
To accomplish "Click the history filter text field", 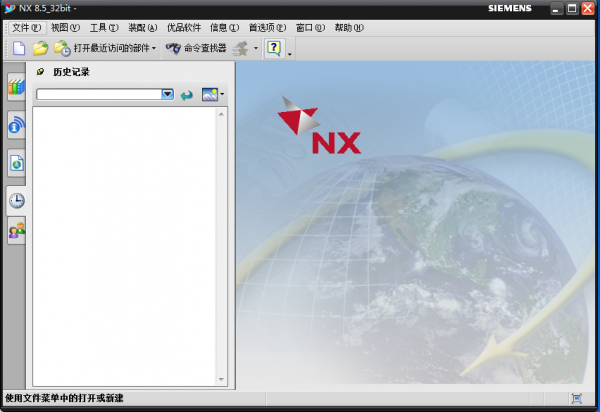I will tap(99, 94).
